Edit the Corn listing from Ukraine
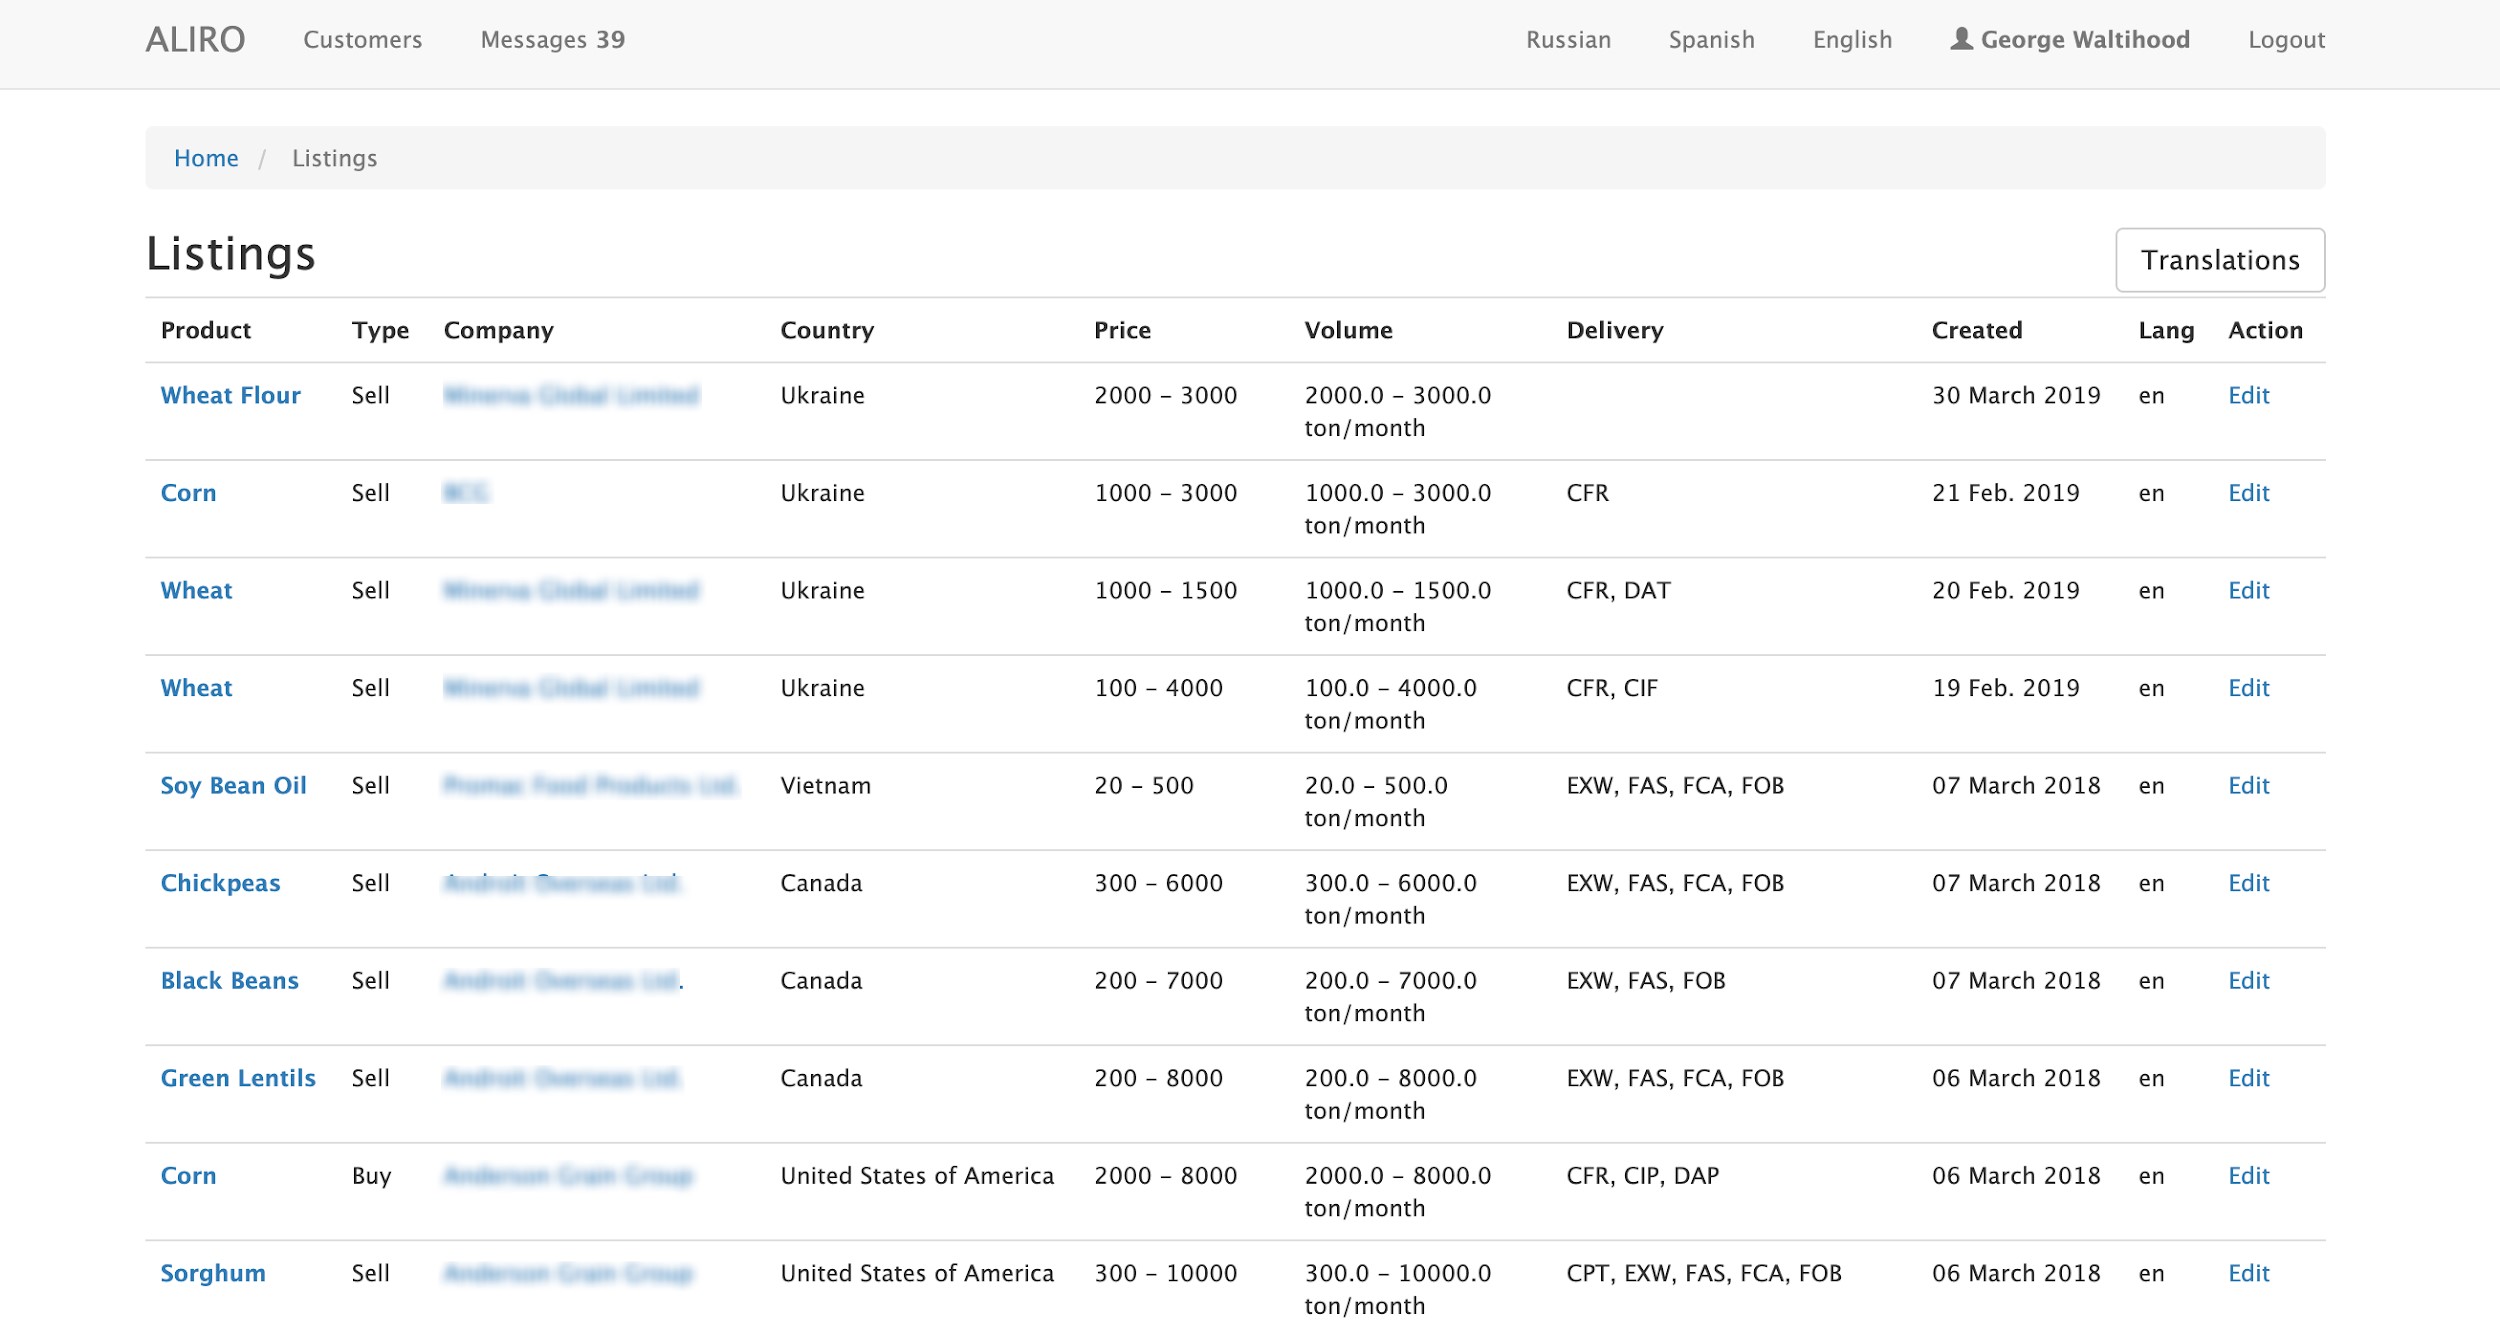The image size is (2500, 1335). coord(2249,493)
